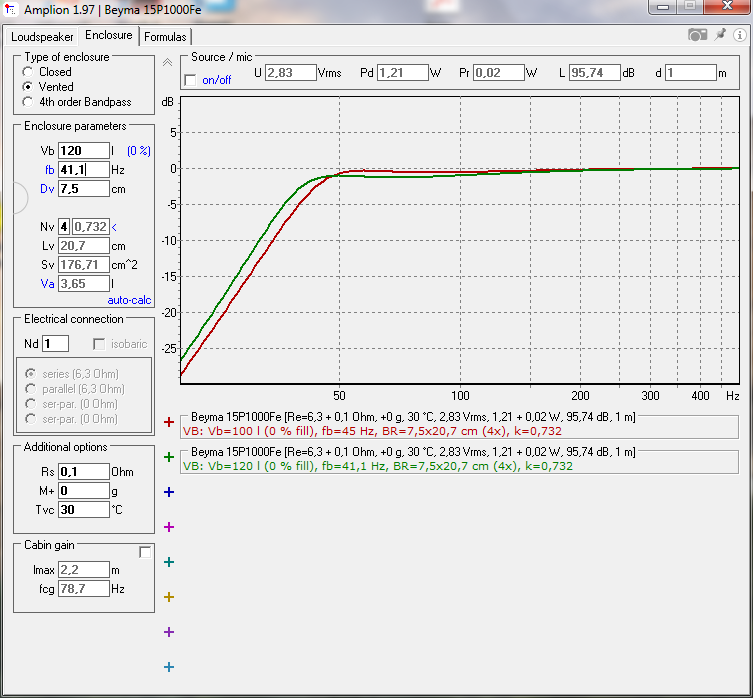Click the M+ added mass field
The width and height of the screenshot is (753, 698).
point(84,490)
